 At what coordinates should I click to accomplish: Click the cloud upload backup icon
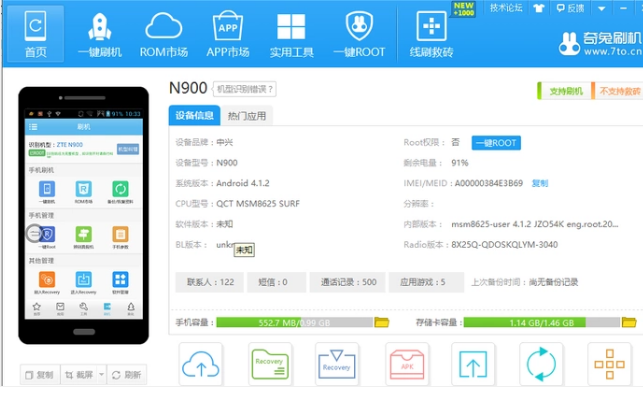click(x=201, y=364)
